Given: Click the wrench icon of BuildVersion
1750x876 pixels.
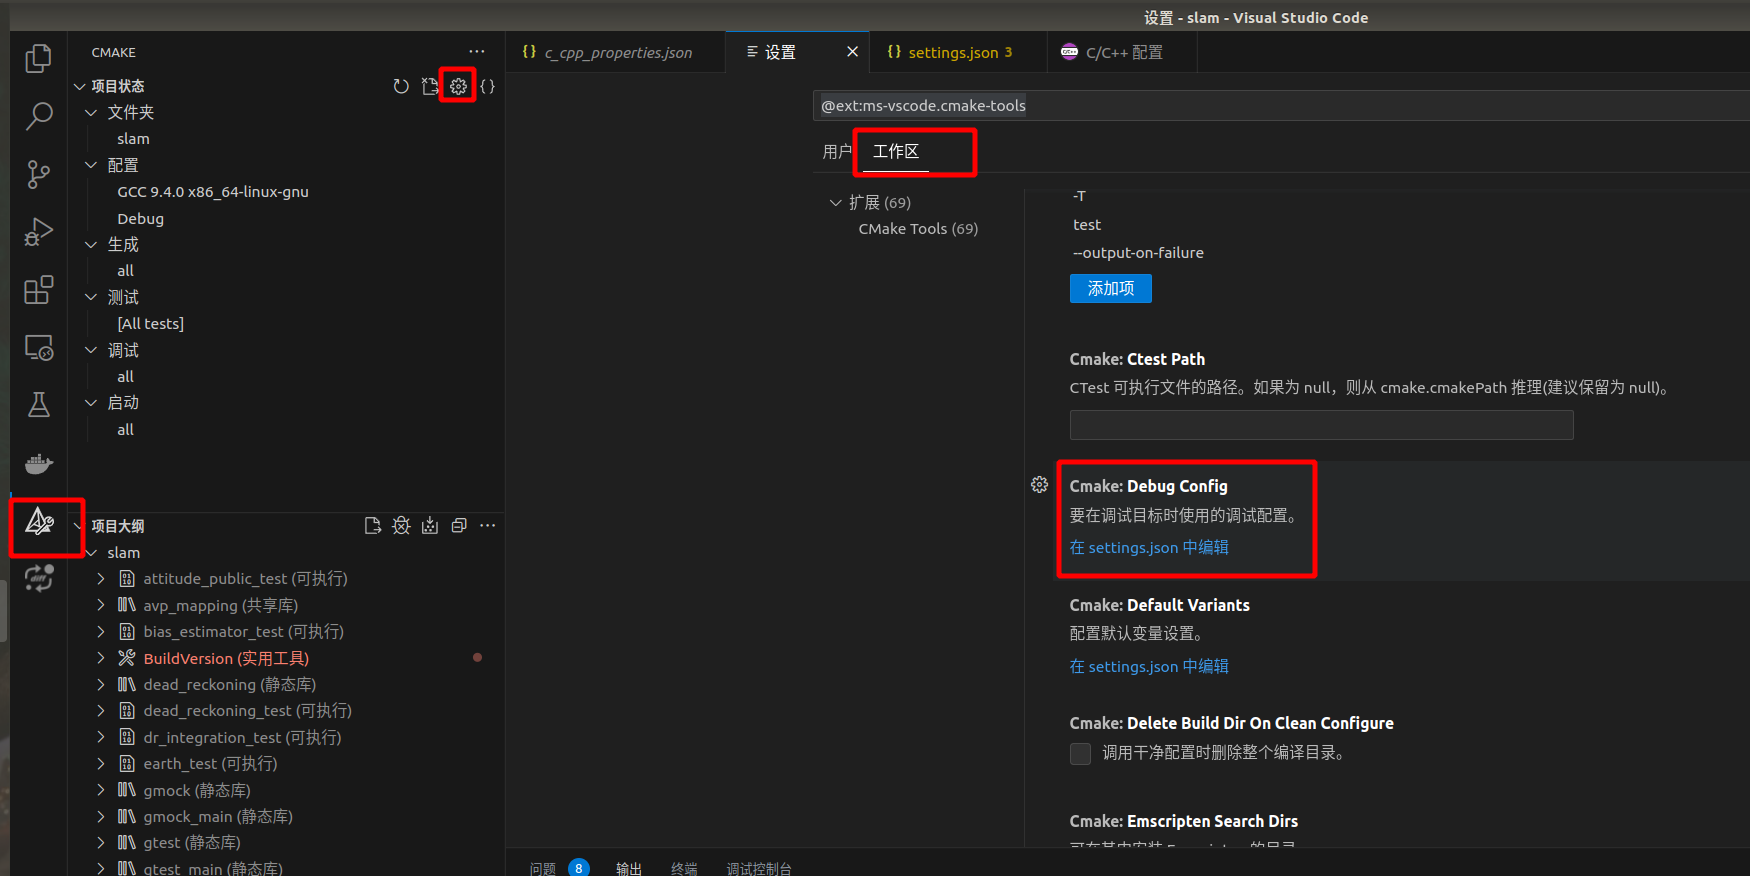Looking at the screenshot, I should pos(127,658).
